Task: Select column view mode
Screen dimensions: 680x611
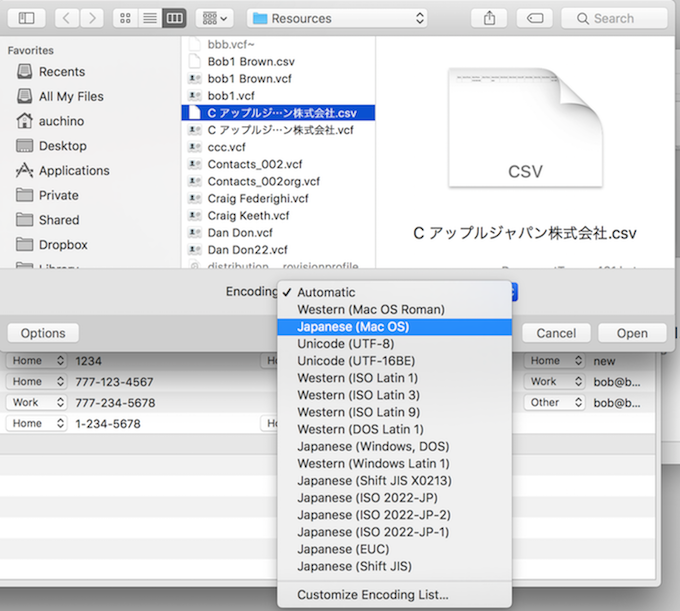Action: 174,18
